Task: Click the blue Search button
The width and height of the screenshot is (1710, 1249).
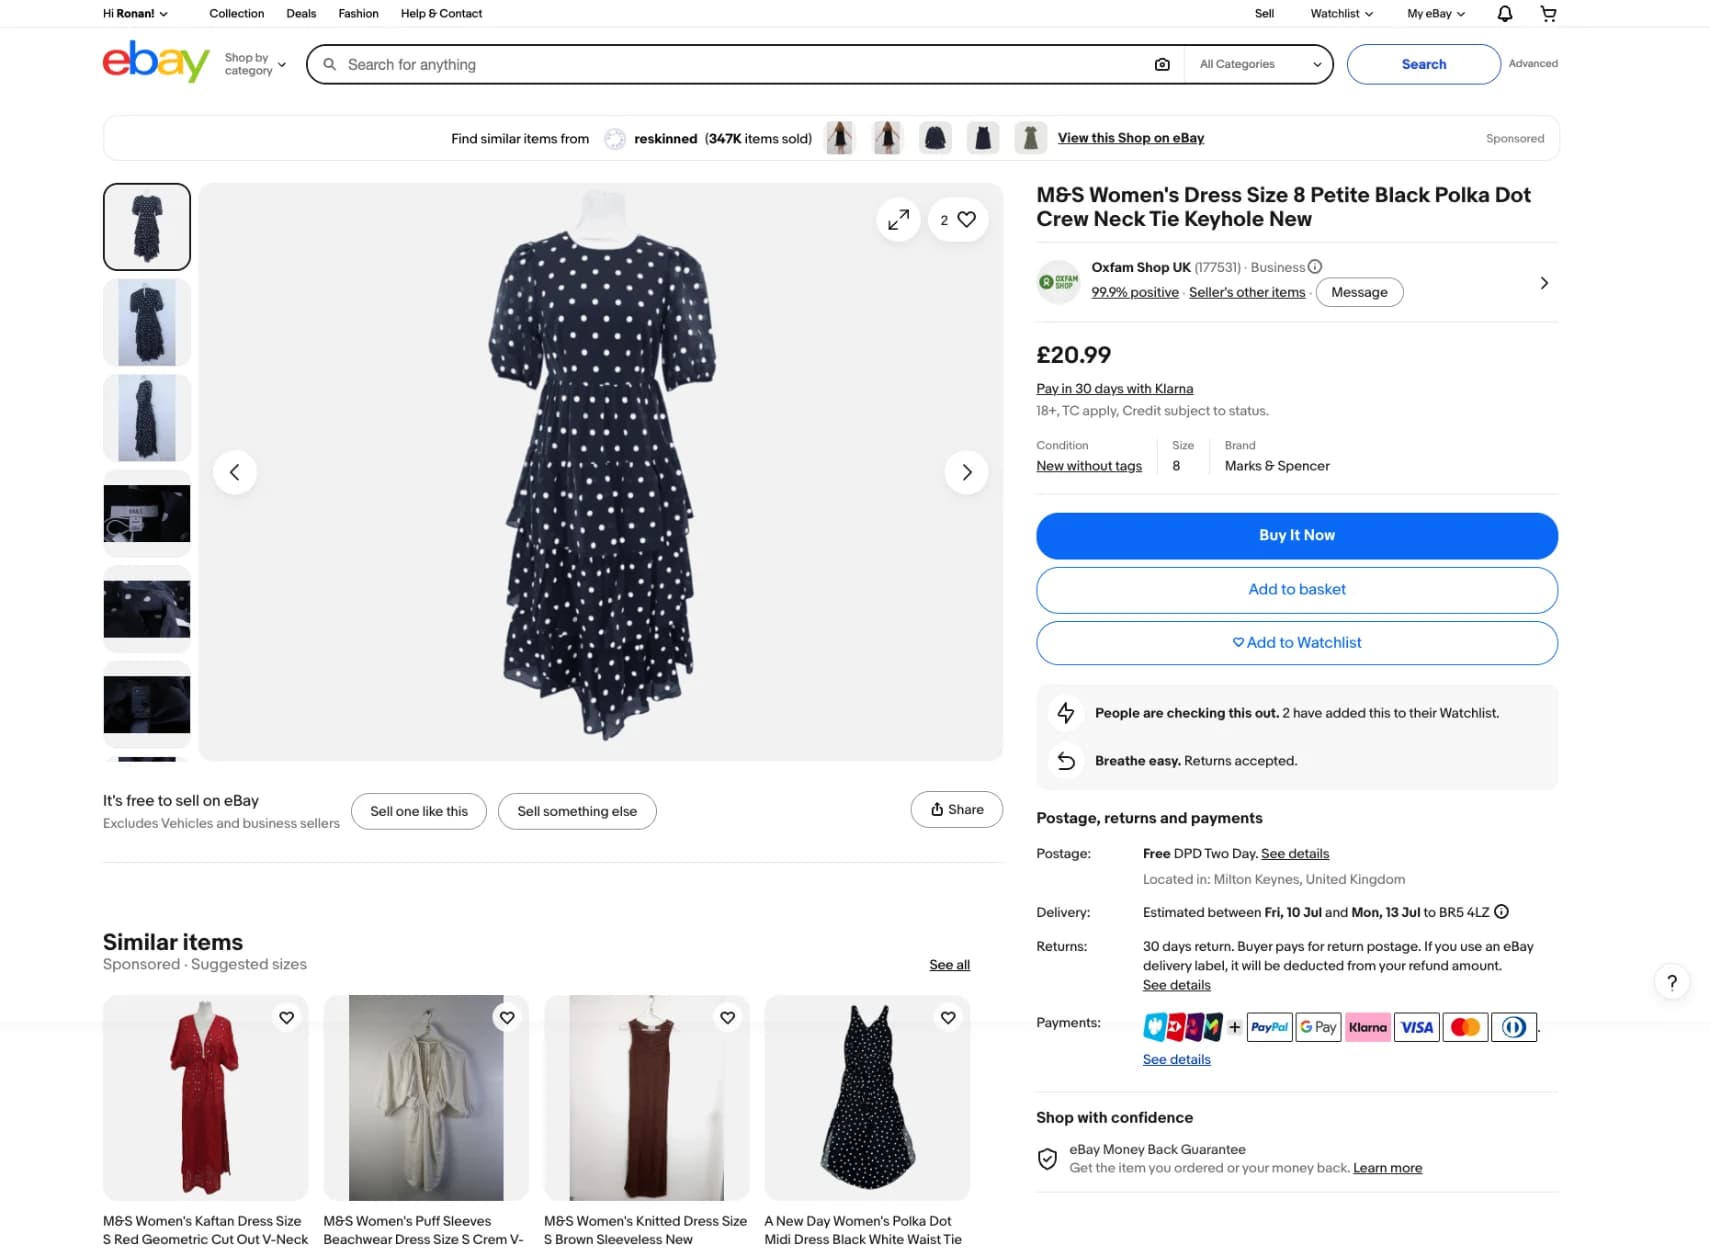Action: tap(1423, 64)
